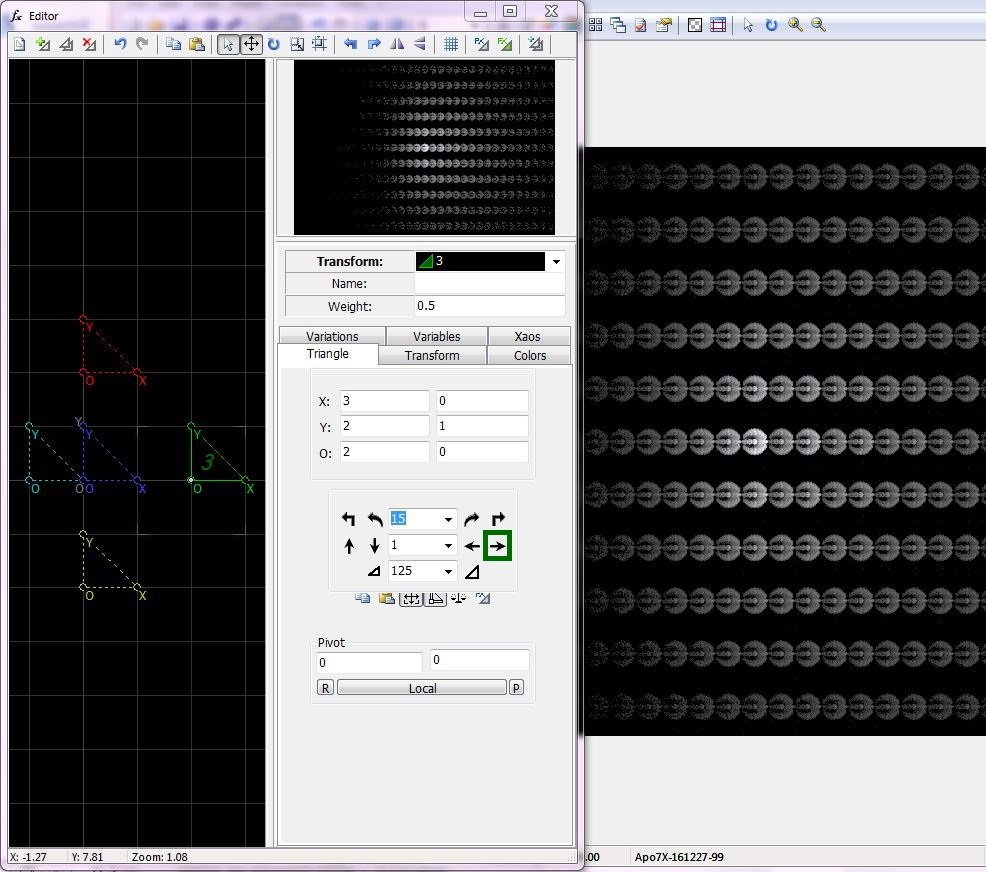Activate the Select mode arrow tool
The width and height of the screenshot is (986, 872).
[228, 44]
